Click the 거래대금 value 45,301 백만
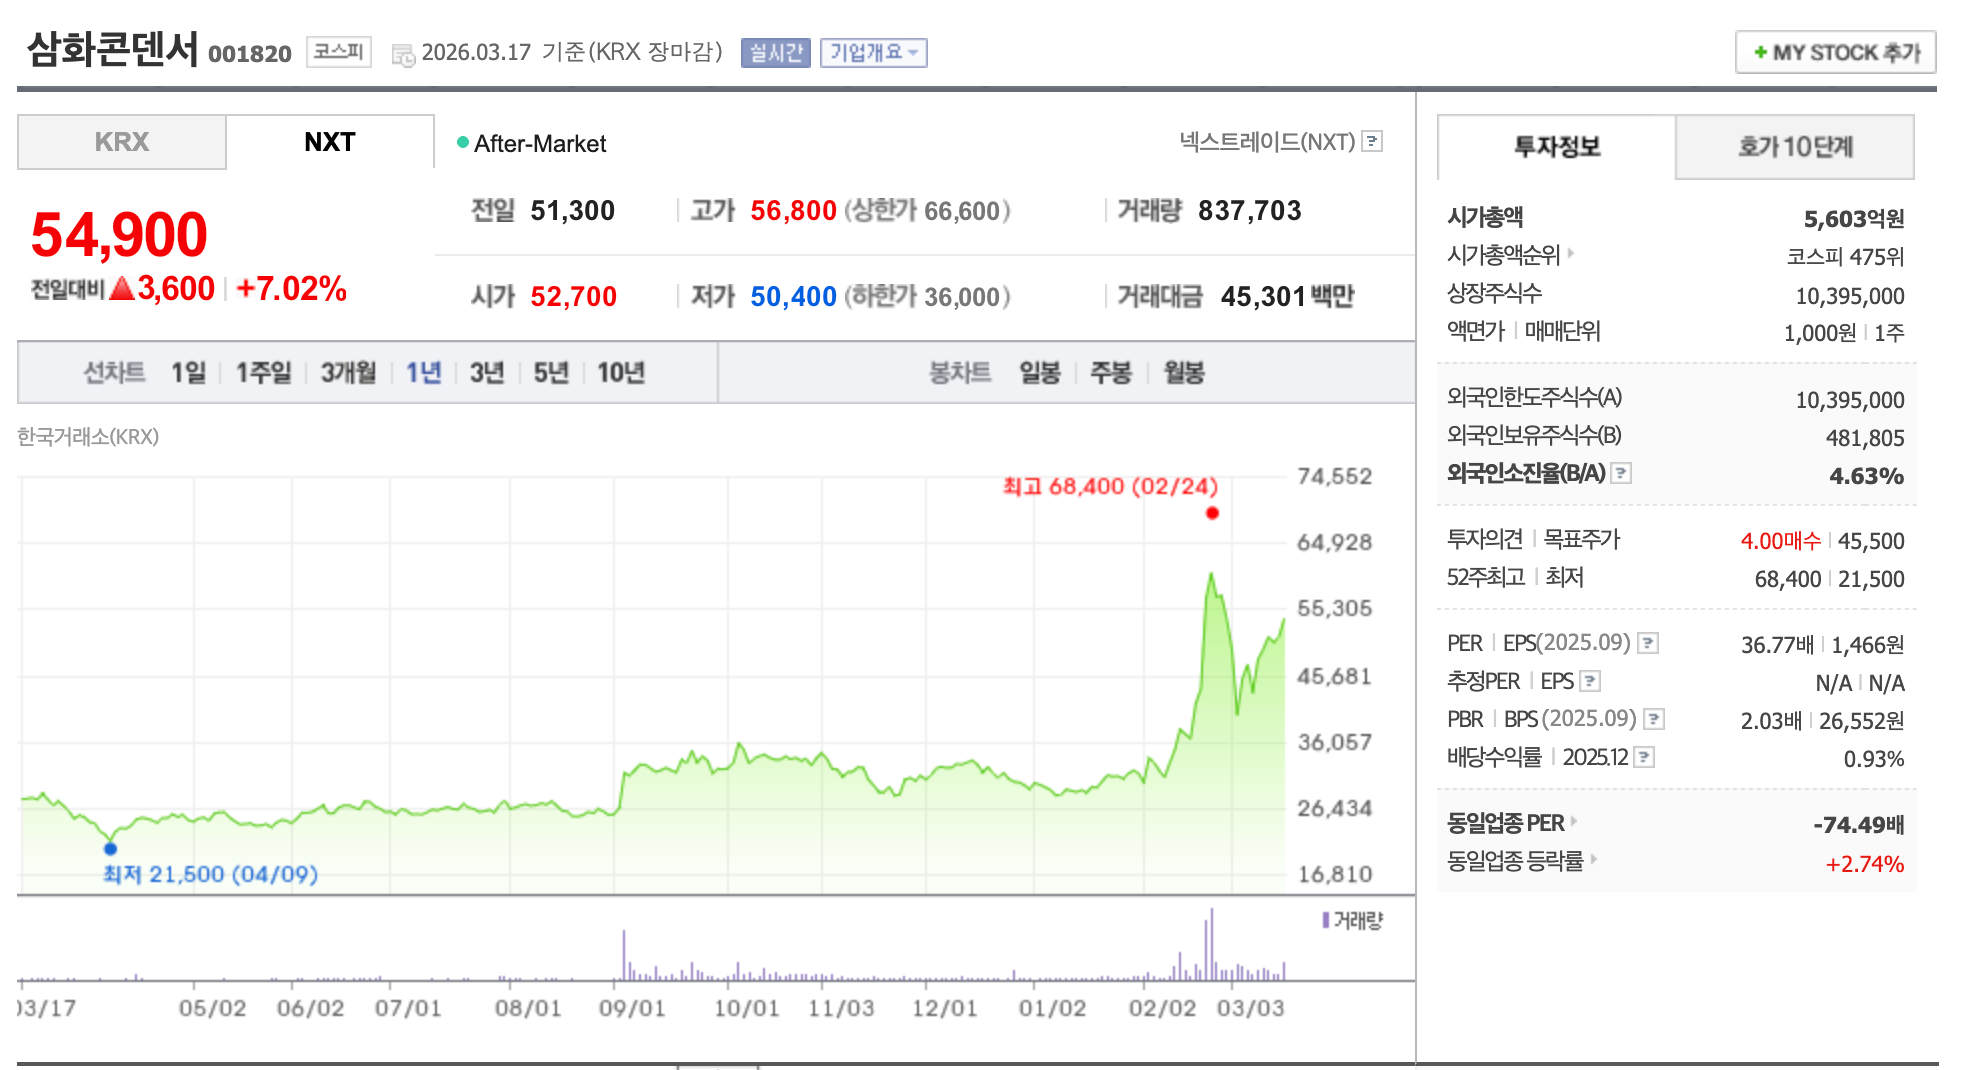 (x=1287, y=297)
